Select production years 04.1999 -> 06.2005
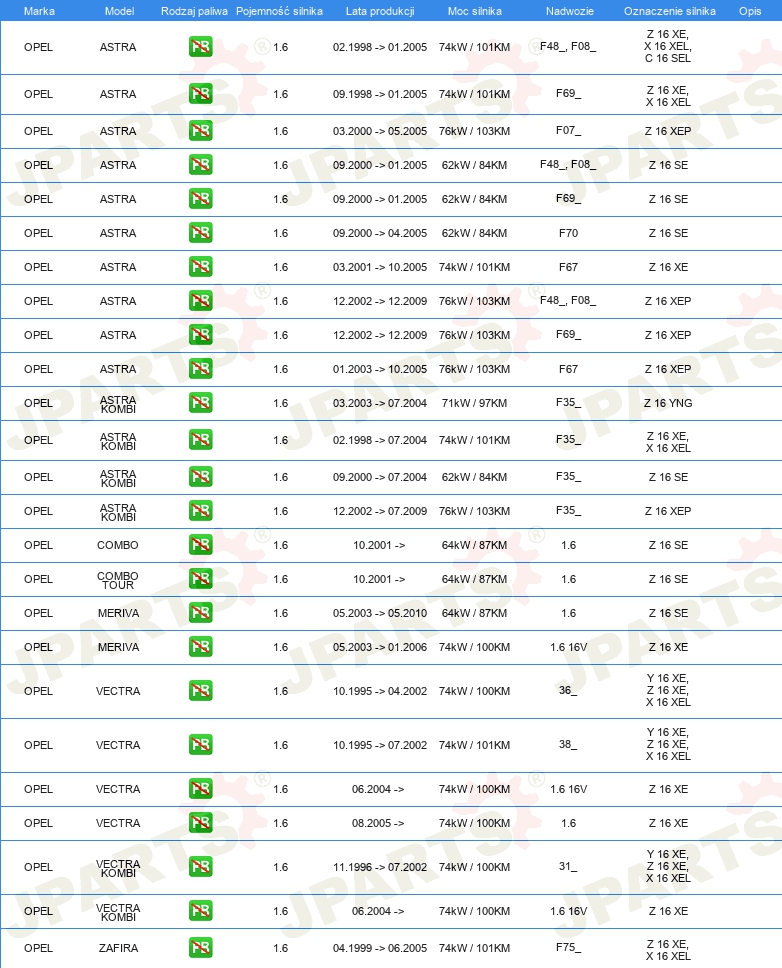Viewport: 782px width, 968px height. tap(380, 948)
